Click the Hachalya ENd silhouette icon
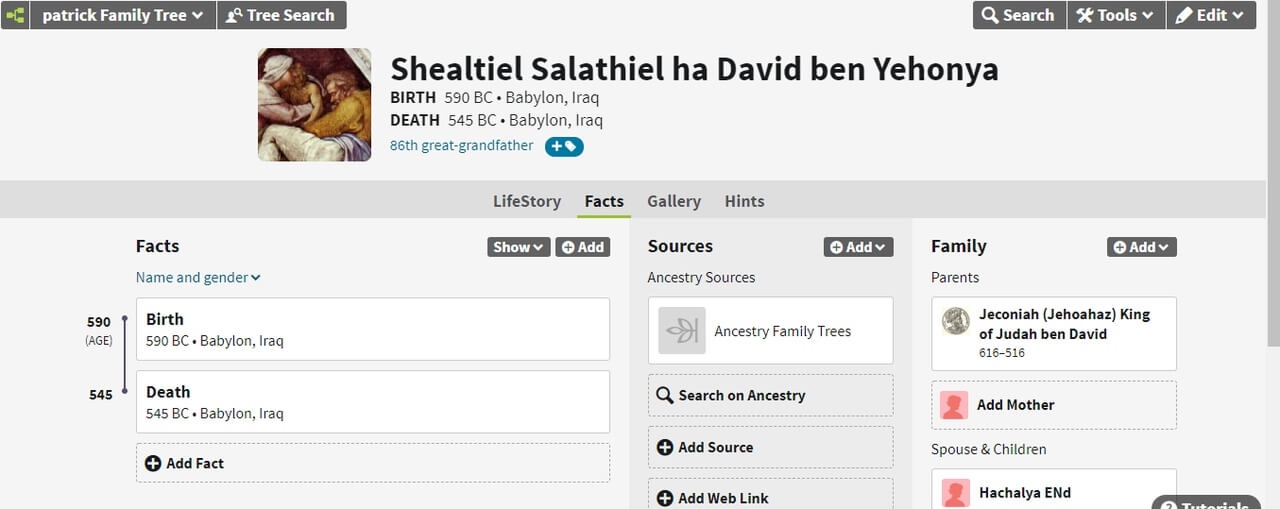This screenshot has height=509, width=1280. [x=955, y=493]
